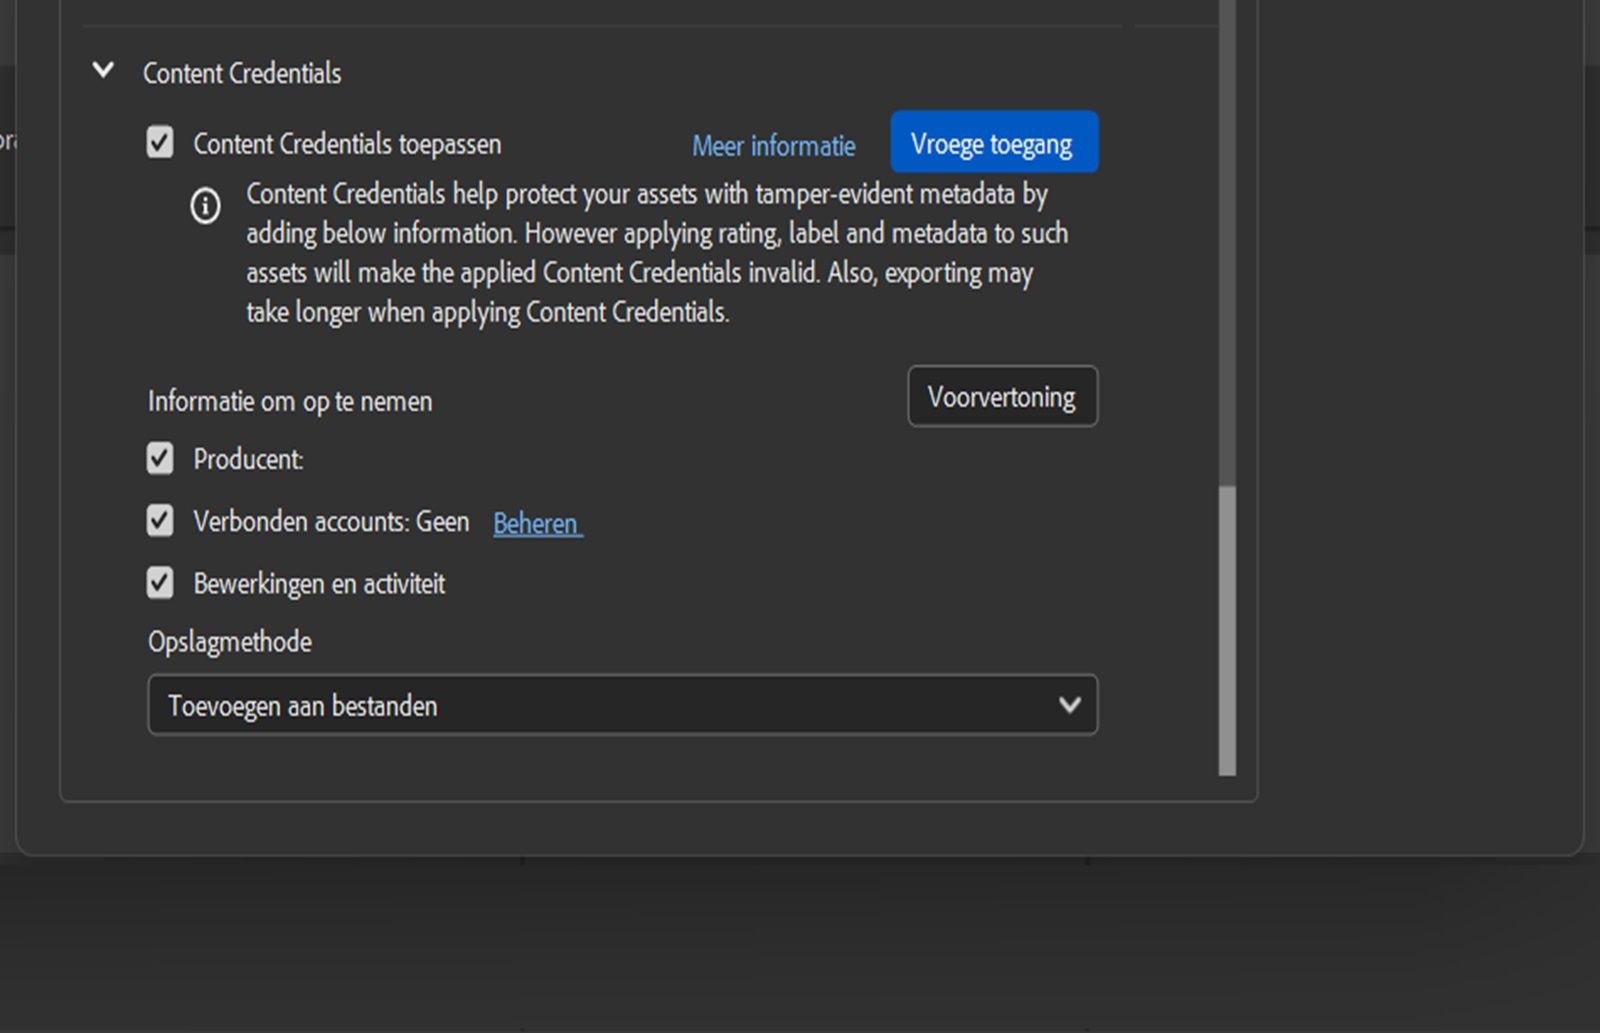The width and height of the screenshot is (1600, 1033).
Task: Collapse the Content Credentials section chevron
Action: [x=103, y=70]
